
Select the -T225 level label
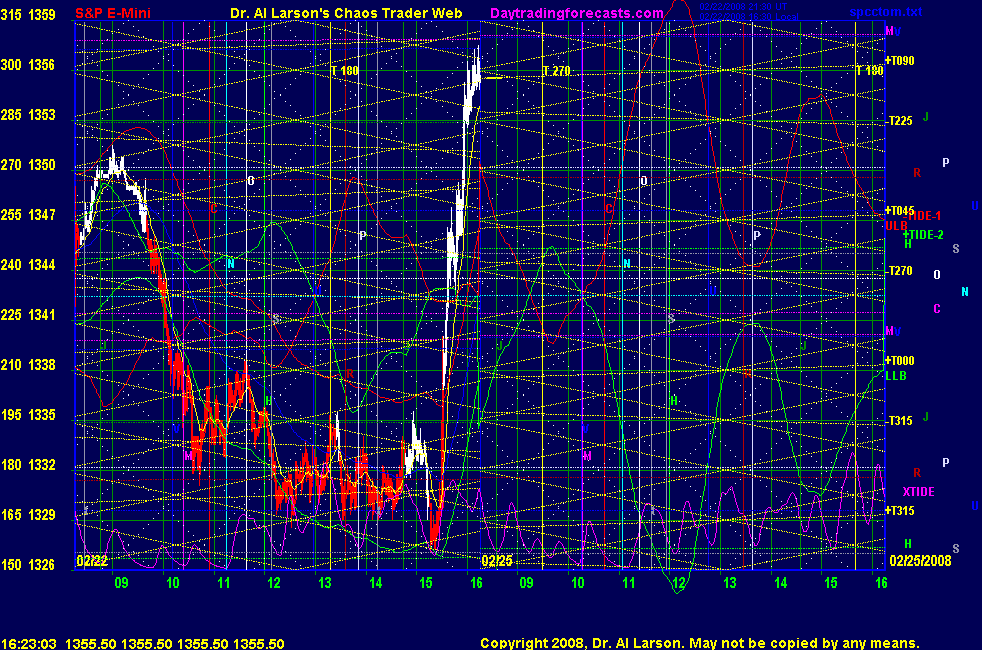[x=900, y=121]
